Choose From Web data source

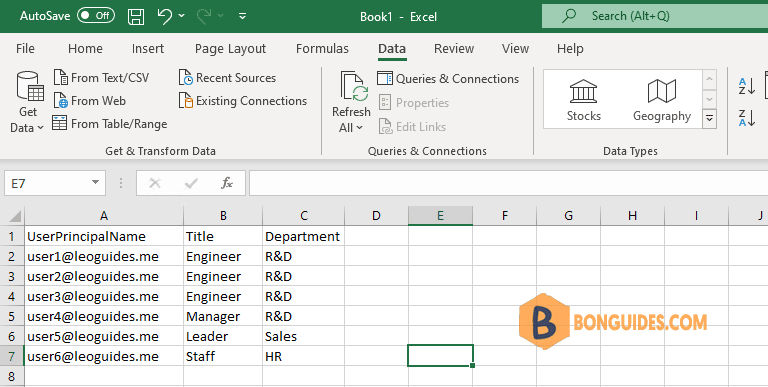(90, 101)
